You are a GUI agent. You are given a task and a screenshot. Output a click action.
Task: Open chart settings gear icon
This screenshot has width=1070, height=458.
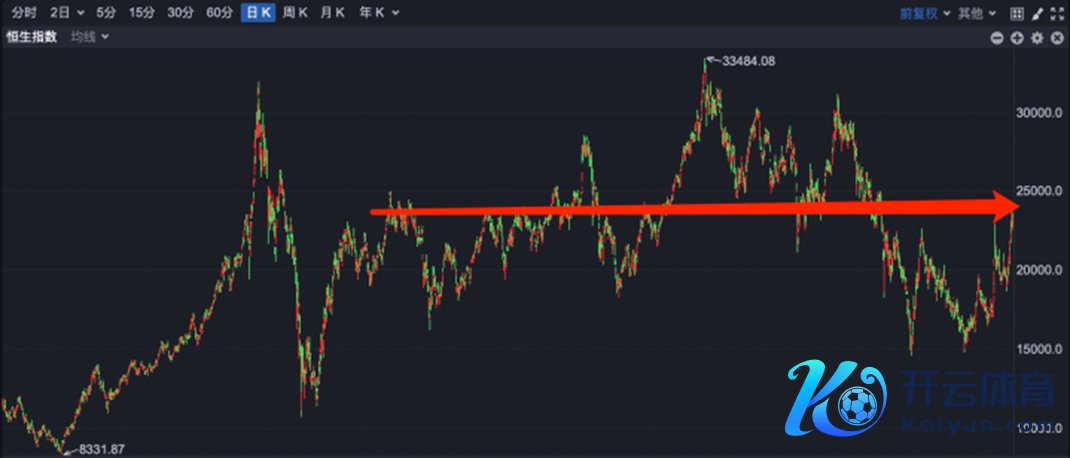tap(1037, 38)
